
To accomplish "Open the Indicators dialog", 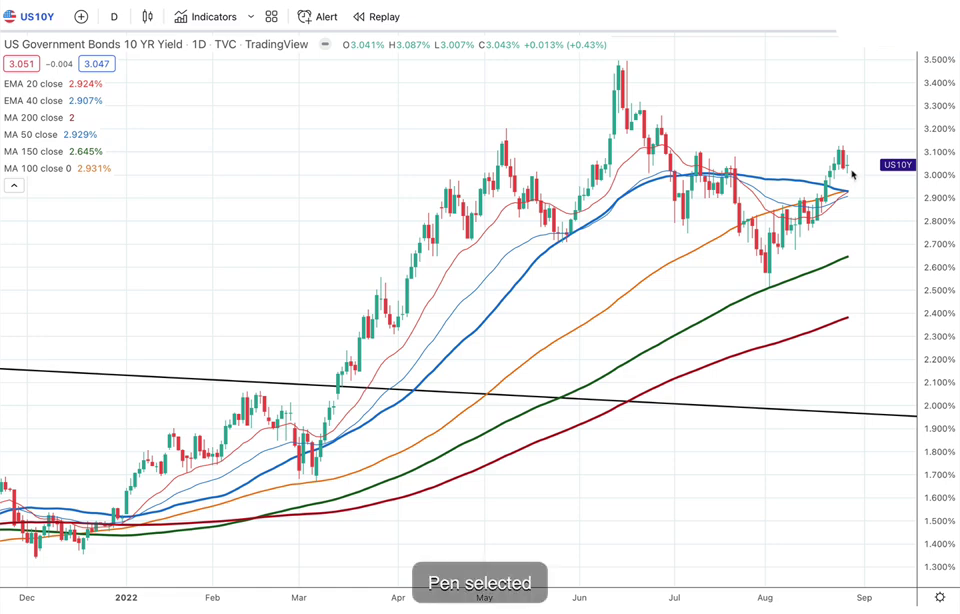I will 206,17.
